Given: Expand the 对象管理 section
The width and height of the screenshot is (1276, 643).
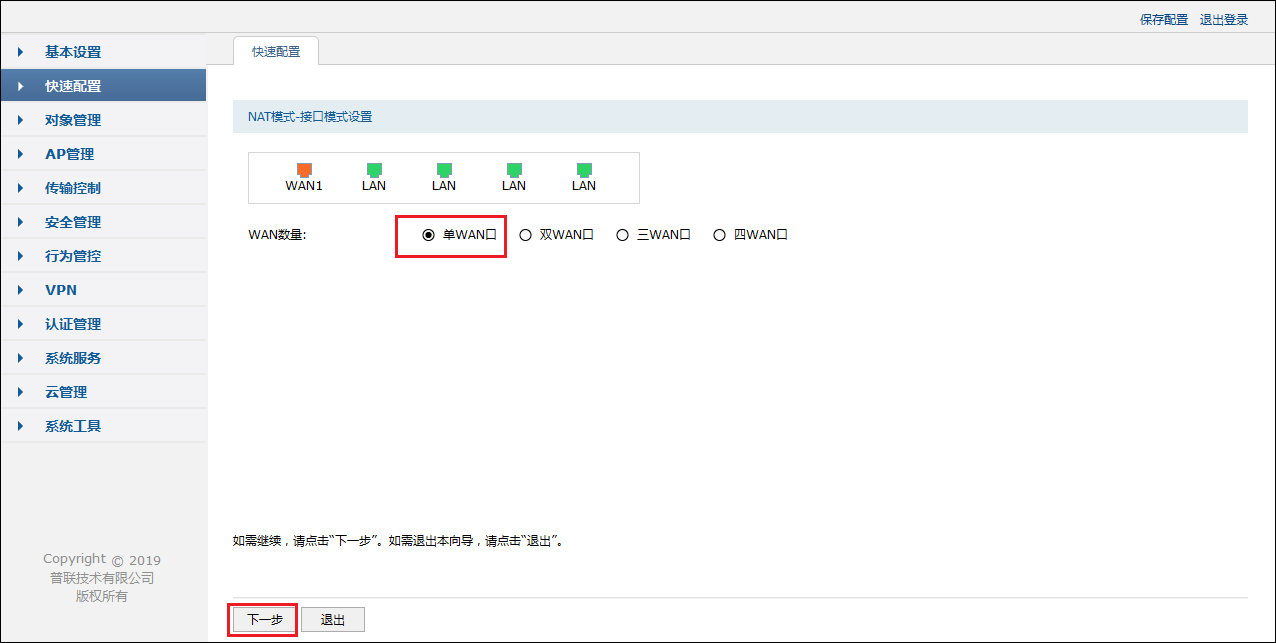Looking at the screenshot, I should [x=73, y=120].
